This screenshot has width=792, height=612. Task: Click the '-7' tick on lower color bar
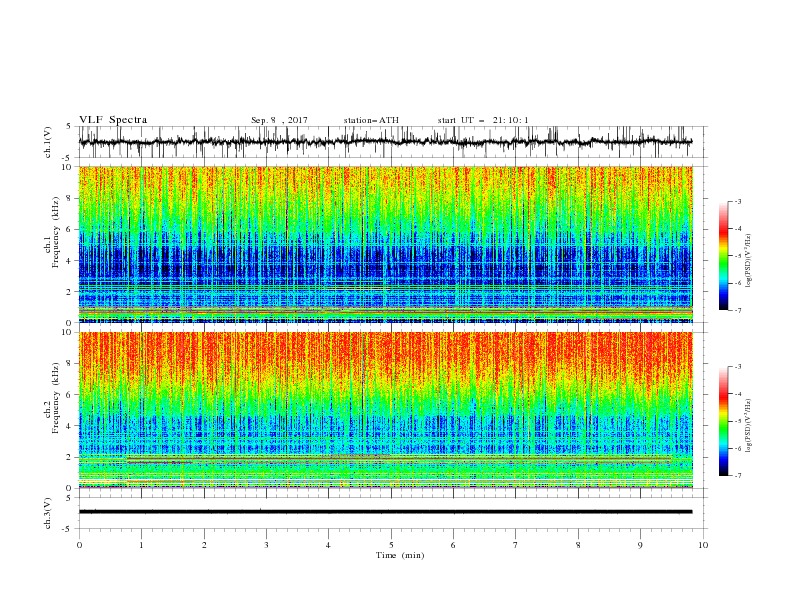click(737, 476)
